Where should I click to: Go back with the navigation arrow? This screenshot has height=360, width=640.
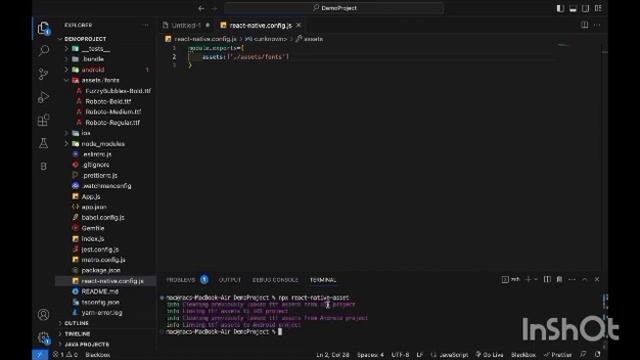(201, 8)
